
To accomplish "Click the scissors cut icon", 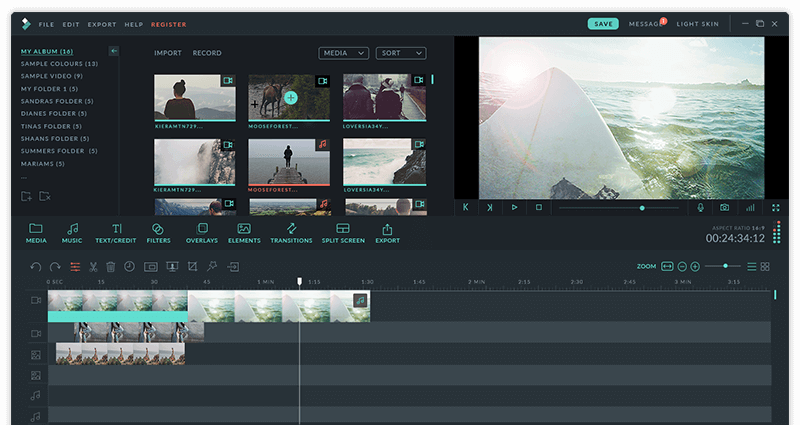I will tap(93, 266).
